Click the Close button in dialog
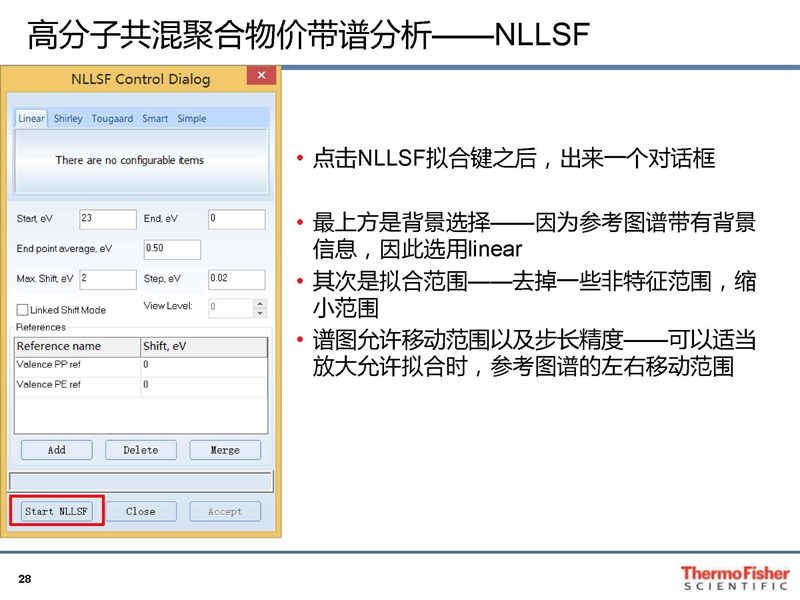 point(141,511)
